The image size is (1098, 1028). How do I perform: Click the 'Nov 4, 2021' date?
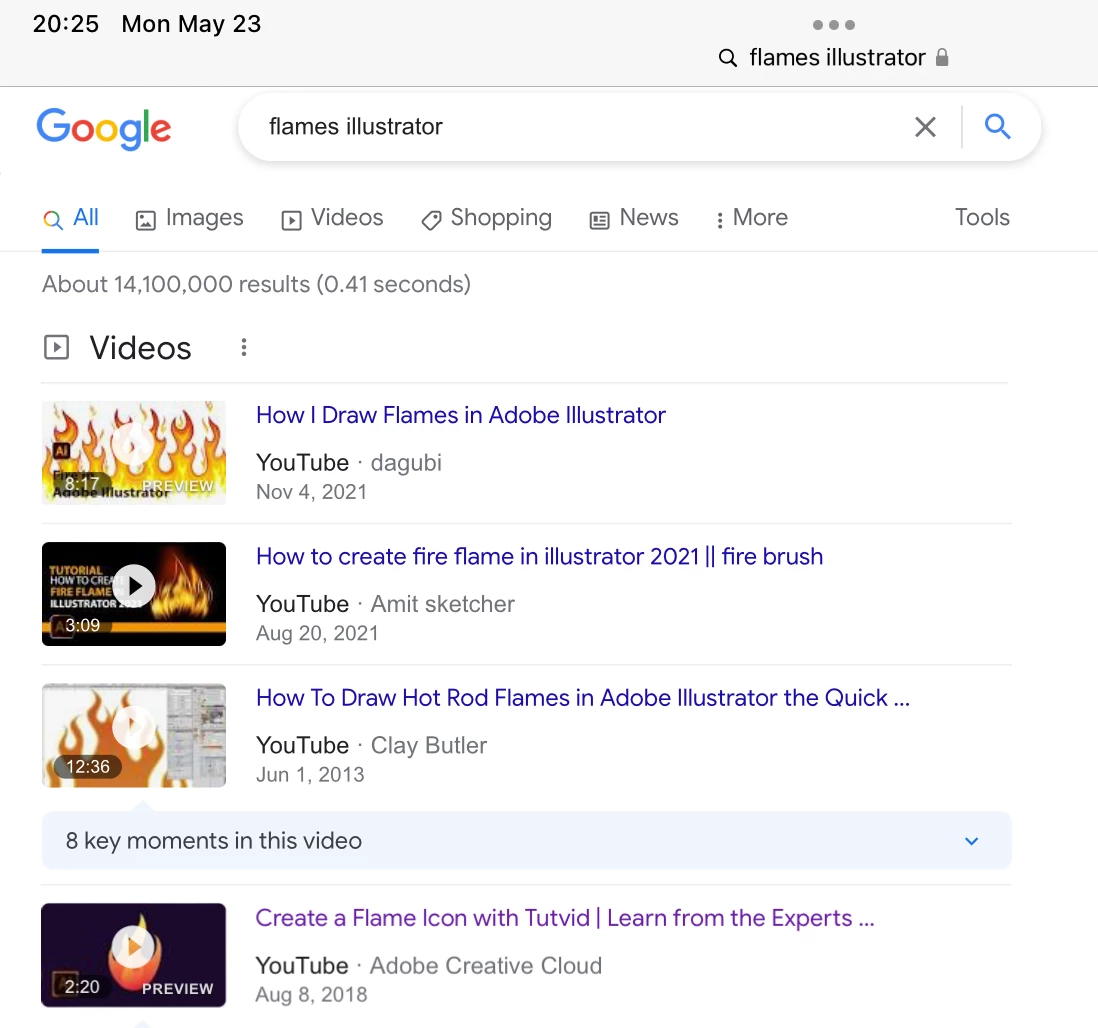[x=312, y=492]
